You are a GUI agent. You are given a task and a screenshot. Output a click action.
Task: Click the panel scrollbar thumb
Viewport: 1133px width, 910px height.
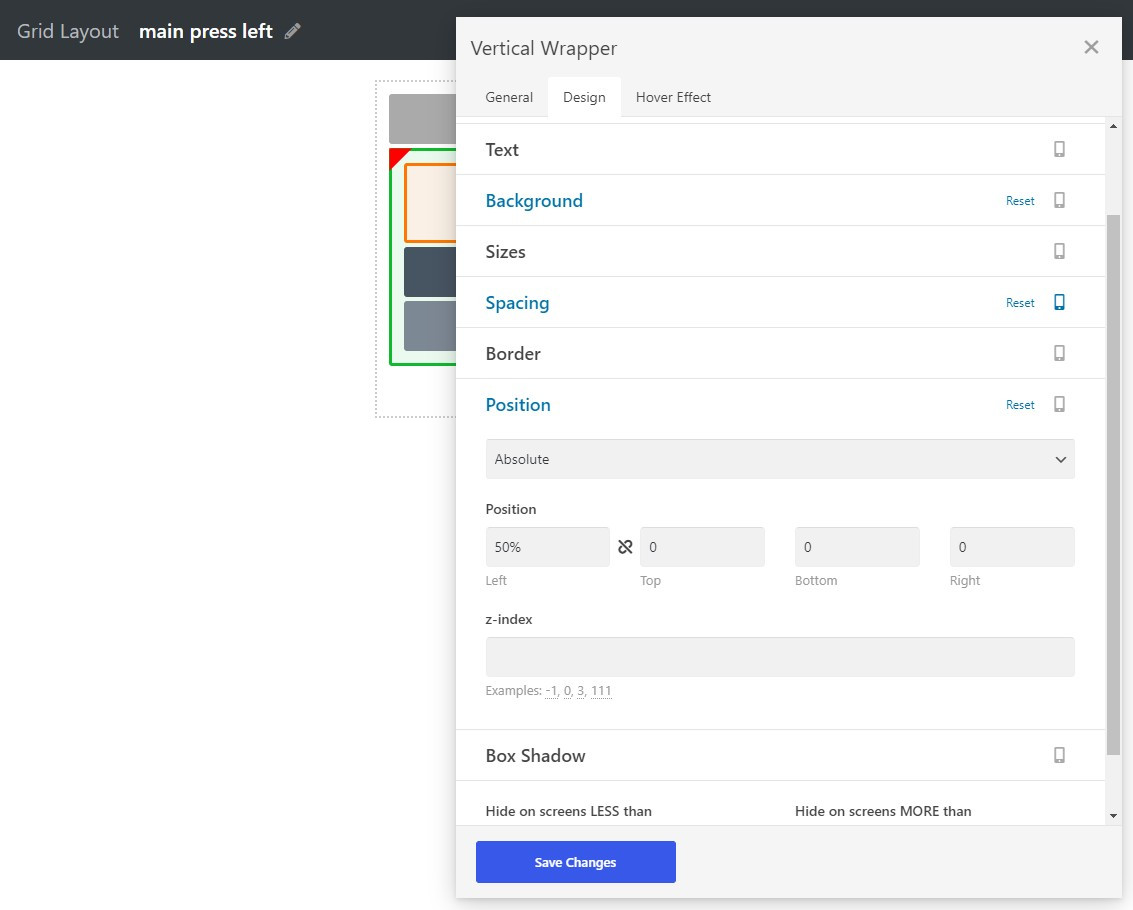point(1113,484)
